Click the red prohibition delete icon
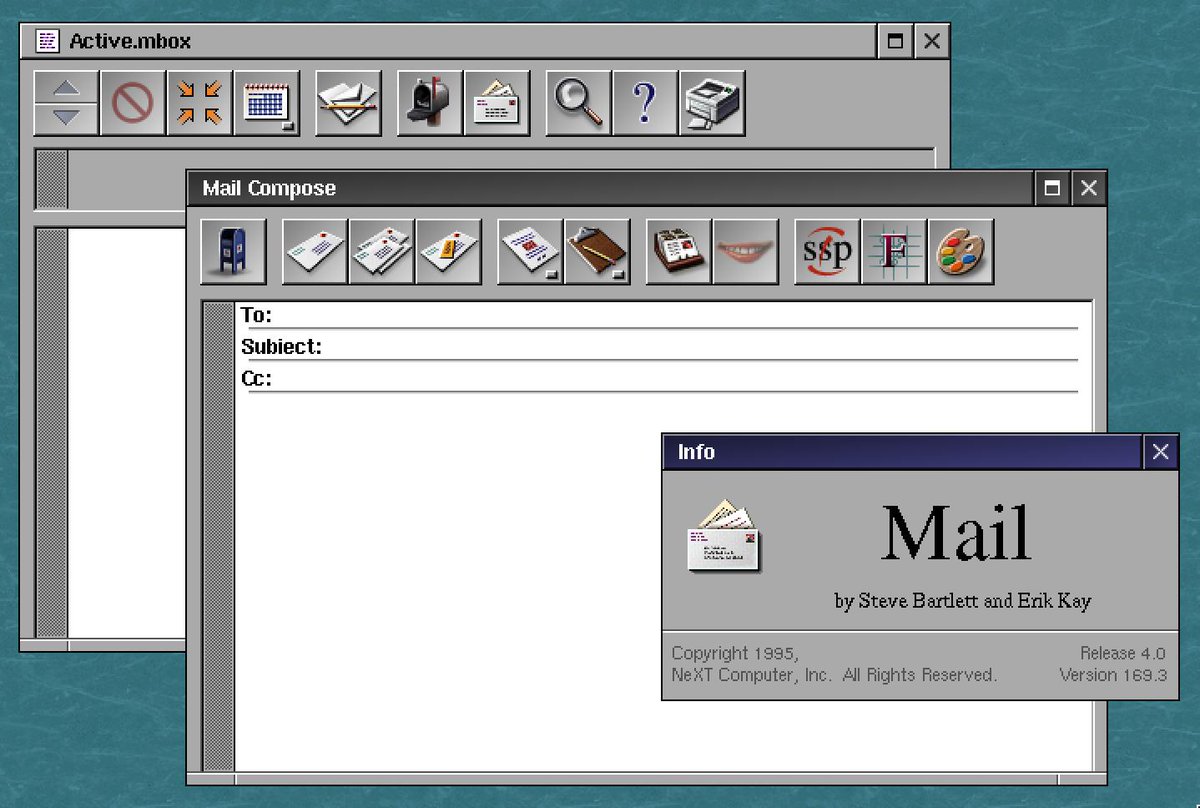 coord(133,103)
